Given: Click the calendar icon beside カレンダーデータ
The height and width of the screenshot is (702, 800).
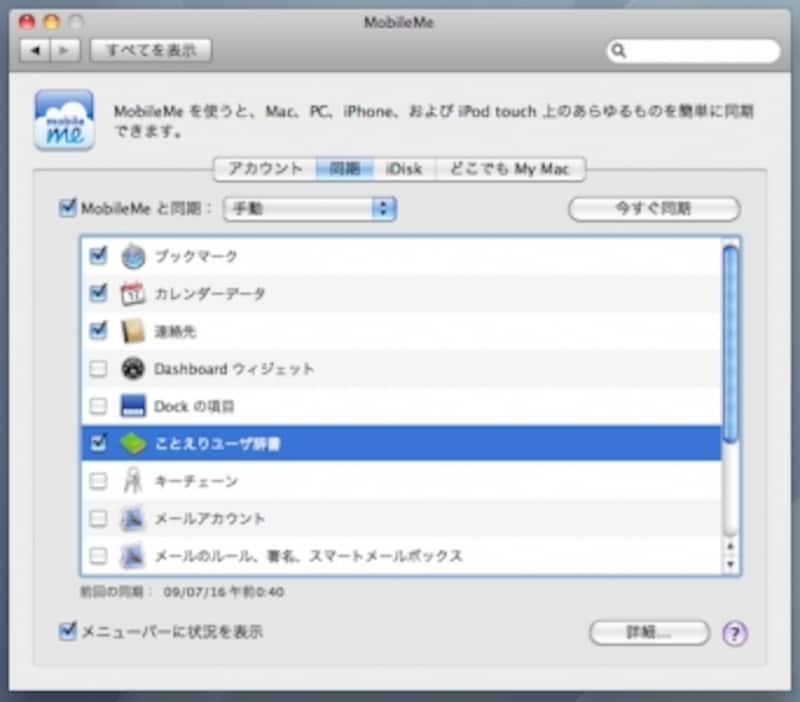Looking at the screenshot, I should (x=133, y=293).
